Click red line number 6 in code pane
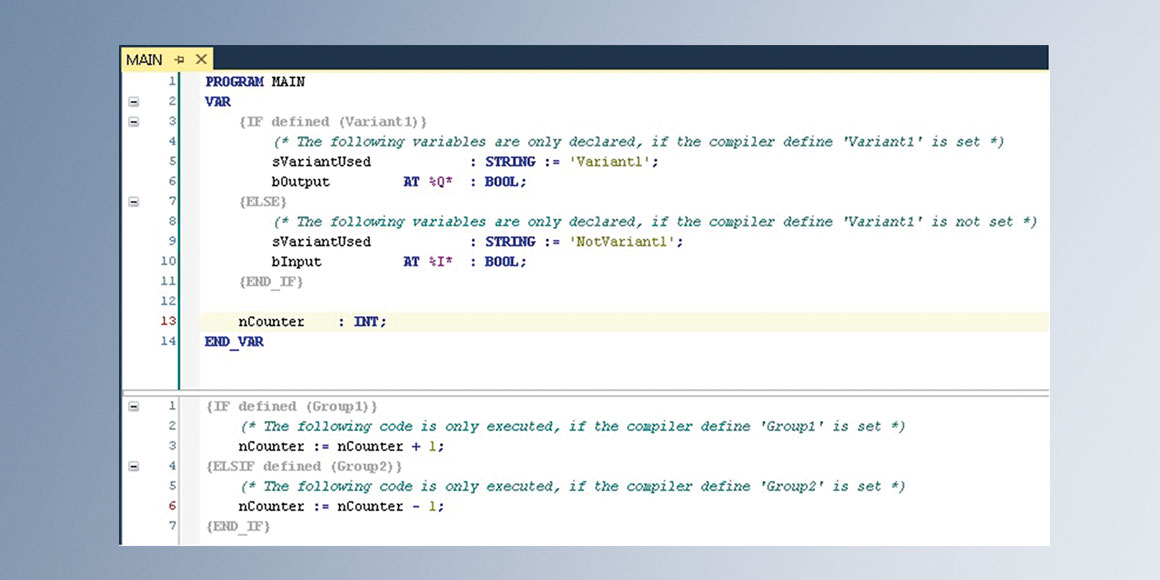The width and height of the screenshot is (1160, 580). pos(172,507)
